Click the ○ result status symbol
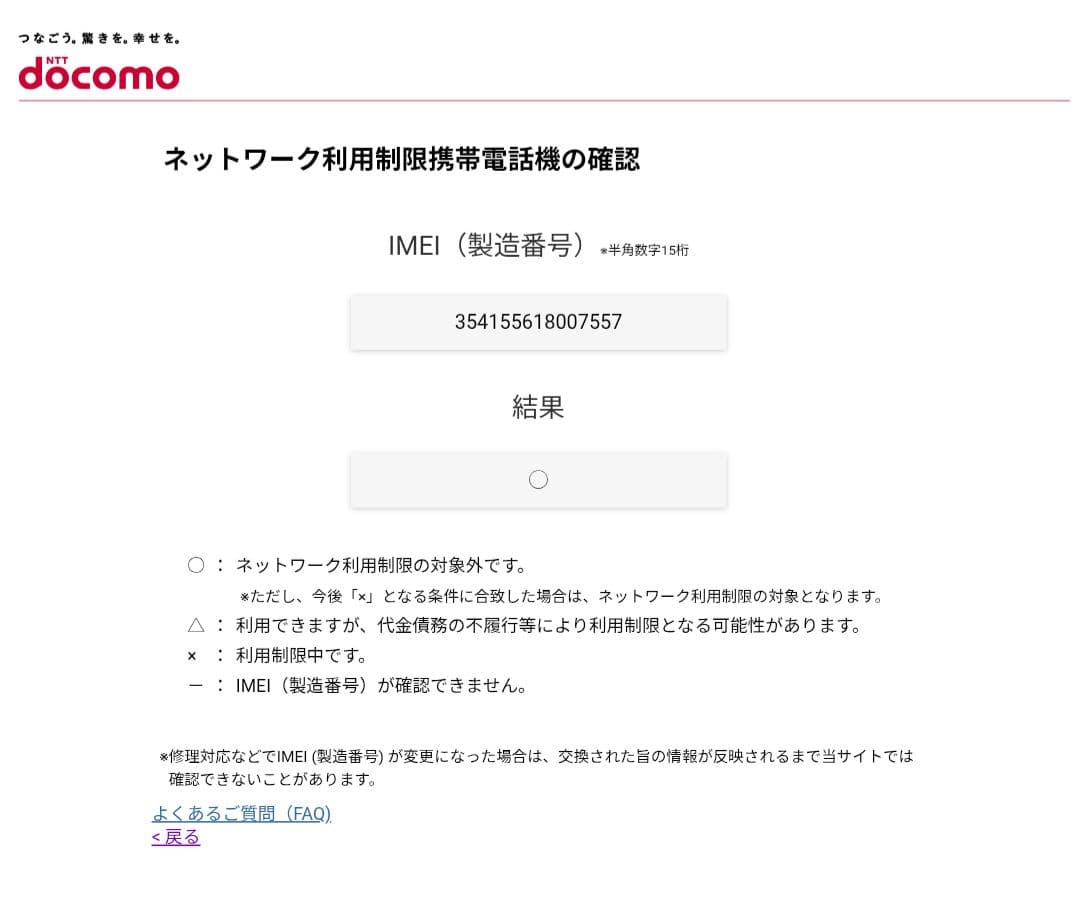Screen dimensions: 1080x904 (x=539, y=479)
